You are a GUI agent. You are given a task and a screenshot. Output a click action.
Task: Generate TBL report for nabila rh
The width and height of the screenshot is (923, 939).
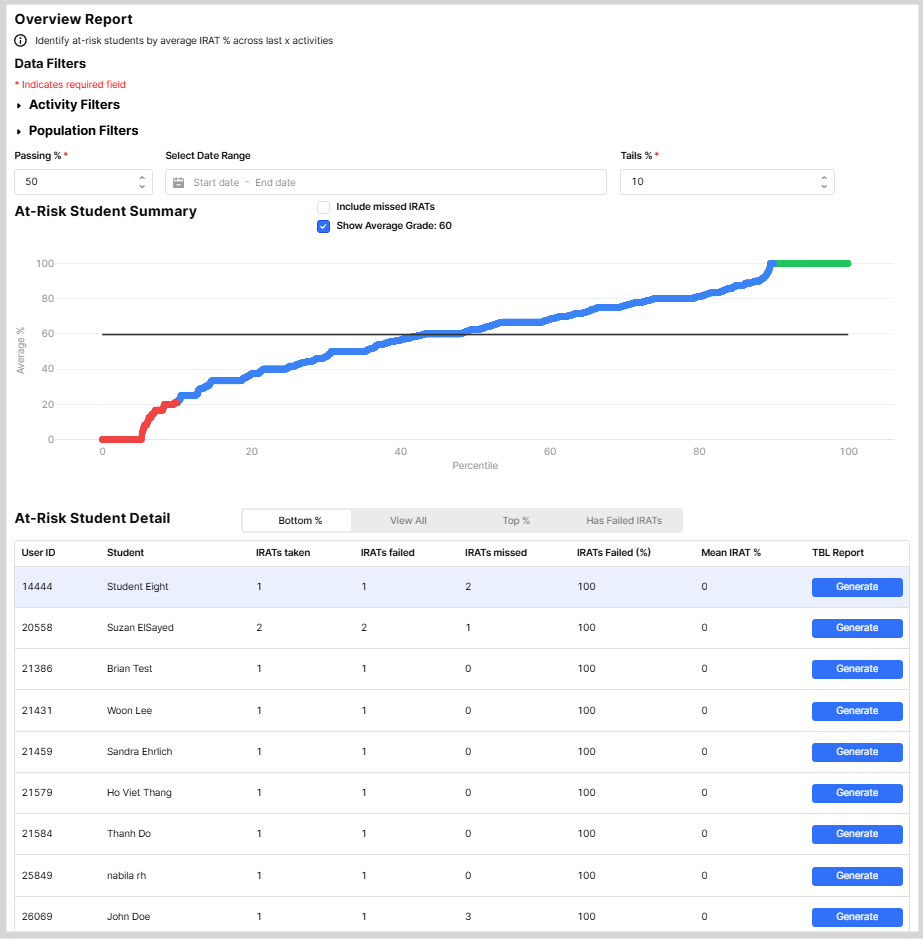pyautogui.click(x=857, y=876)
